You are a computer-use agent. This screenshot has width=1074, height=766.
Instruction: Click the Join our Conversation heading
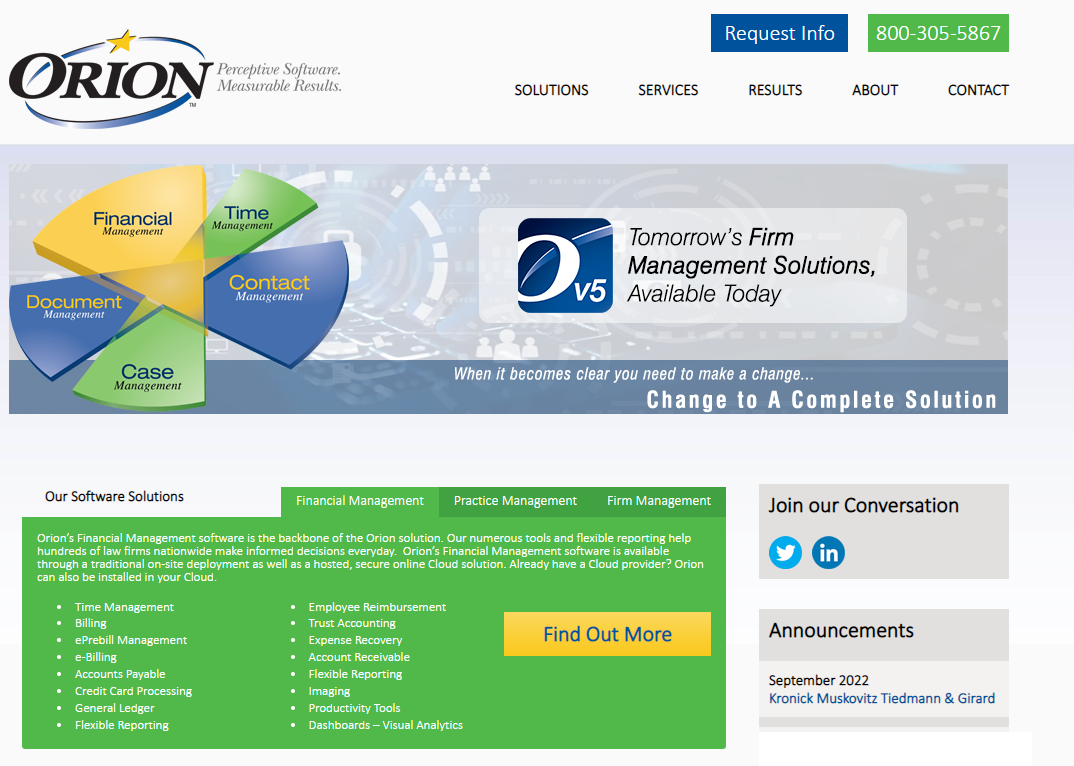click(863, 506)
